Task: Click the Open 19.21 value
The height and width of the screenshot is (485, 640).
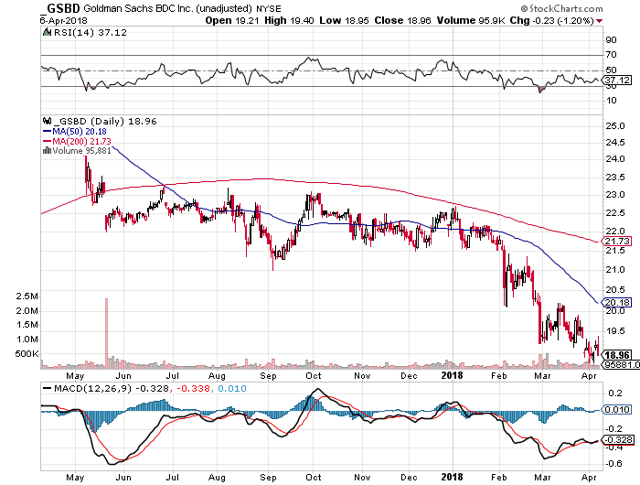Action: (x=232, y=20)
